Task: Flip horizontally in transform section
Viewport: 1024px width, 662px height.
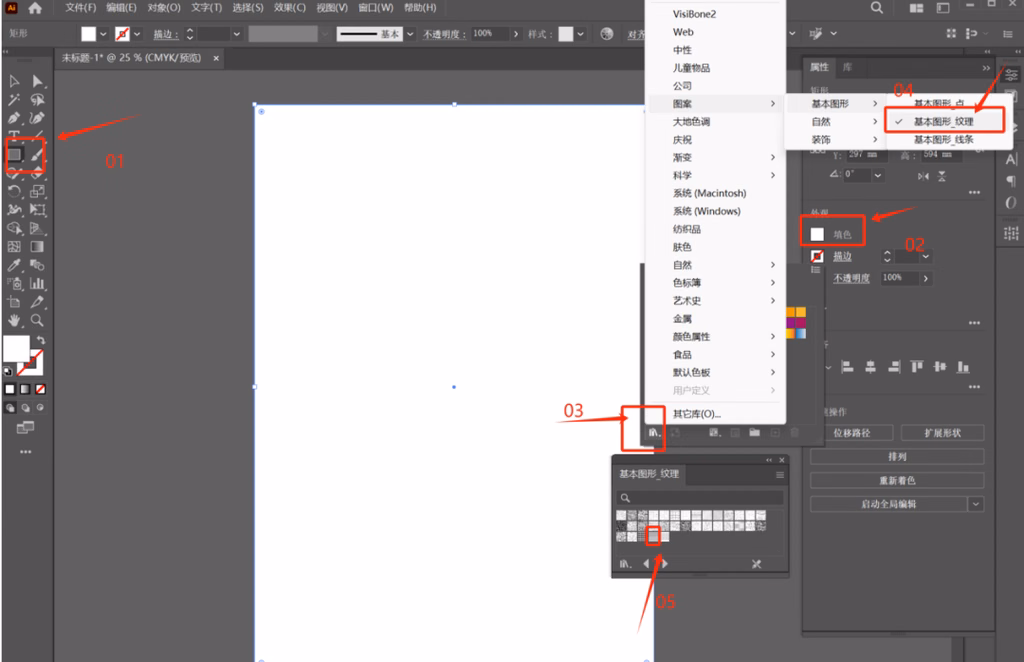Action: [x=923, y=176]
